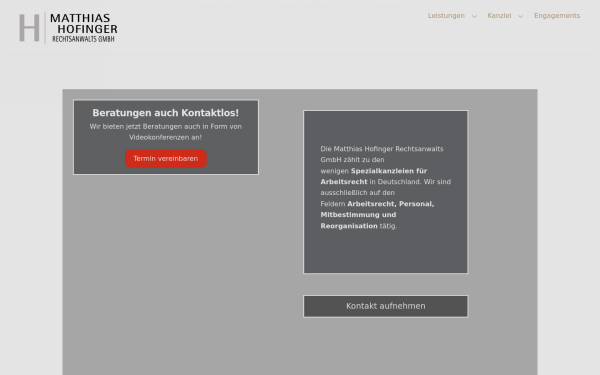Go to the Engagements page

tap(557, 16)
